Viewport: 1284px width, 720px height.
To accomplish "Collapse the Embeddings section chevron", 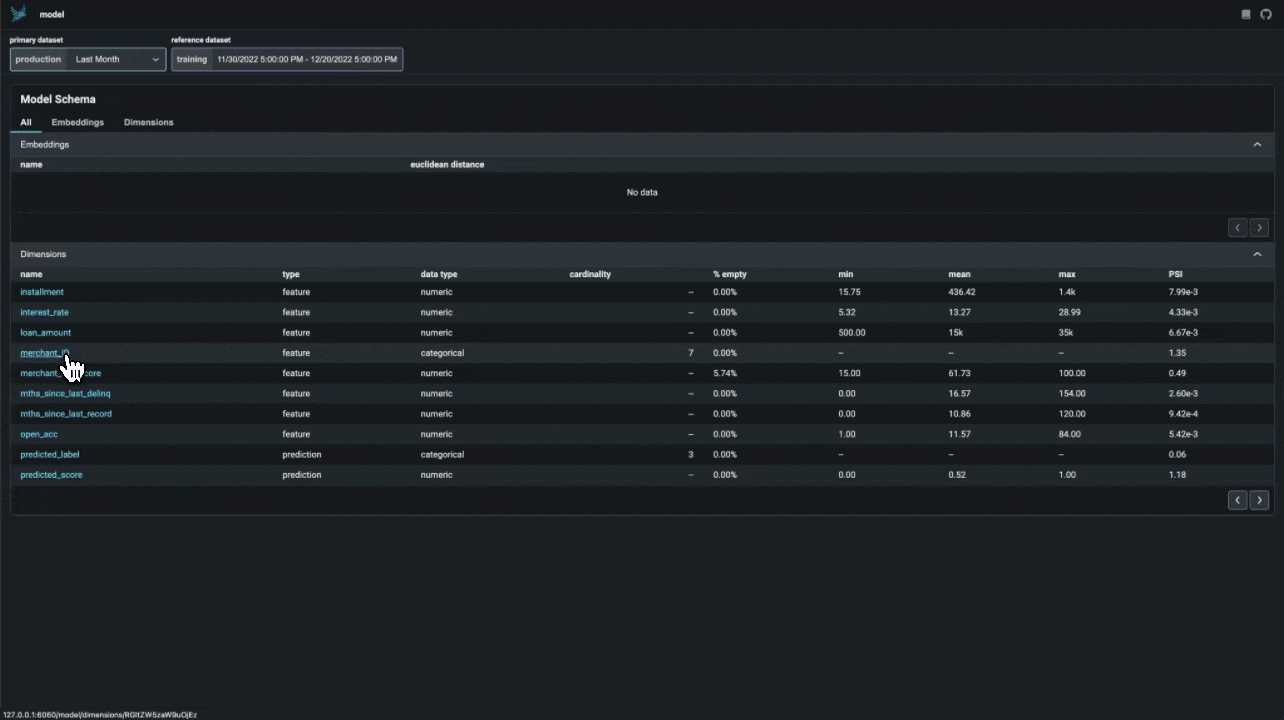I will tap(1257, 144).
